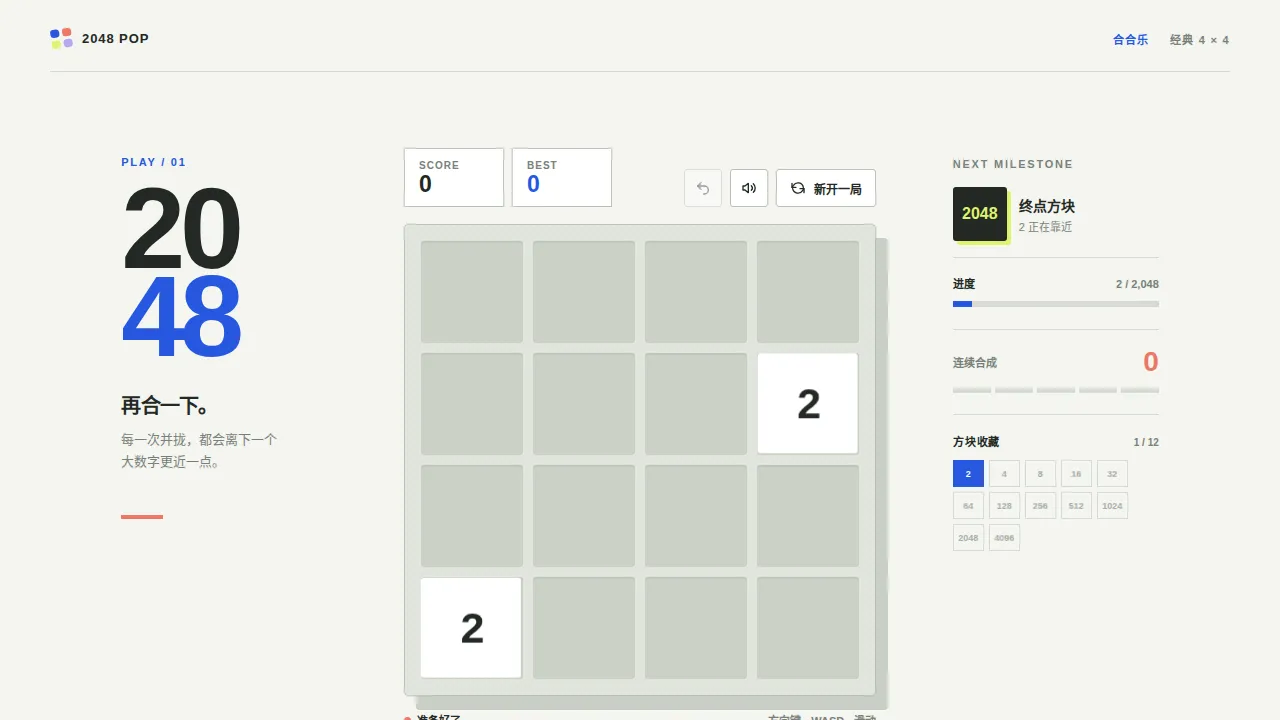The image size is (1280, 720).
Task: Click the "1 / 12" collection count
Action: point(1147,442)
